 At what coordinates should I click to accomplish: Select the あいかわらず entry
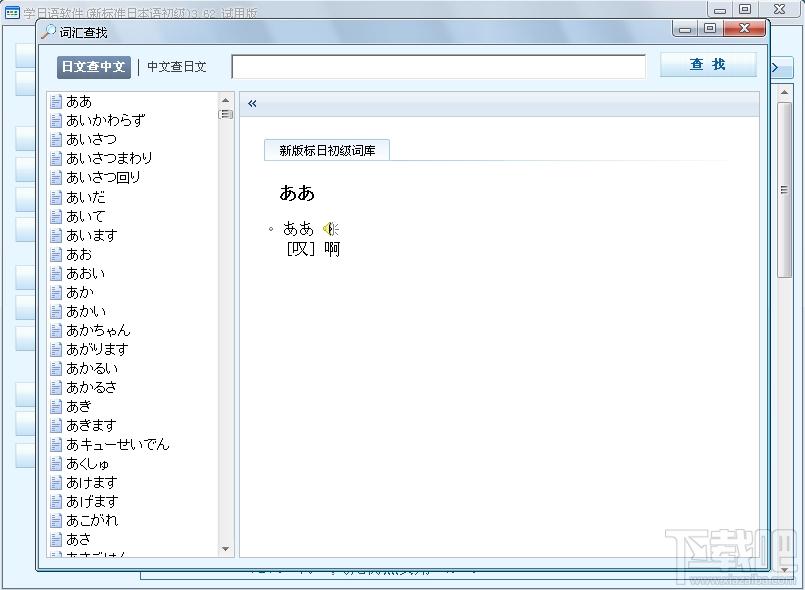pyautogui.click(x=106, y=121)
